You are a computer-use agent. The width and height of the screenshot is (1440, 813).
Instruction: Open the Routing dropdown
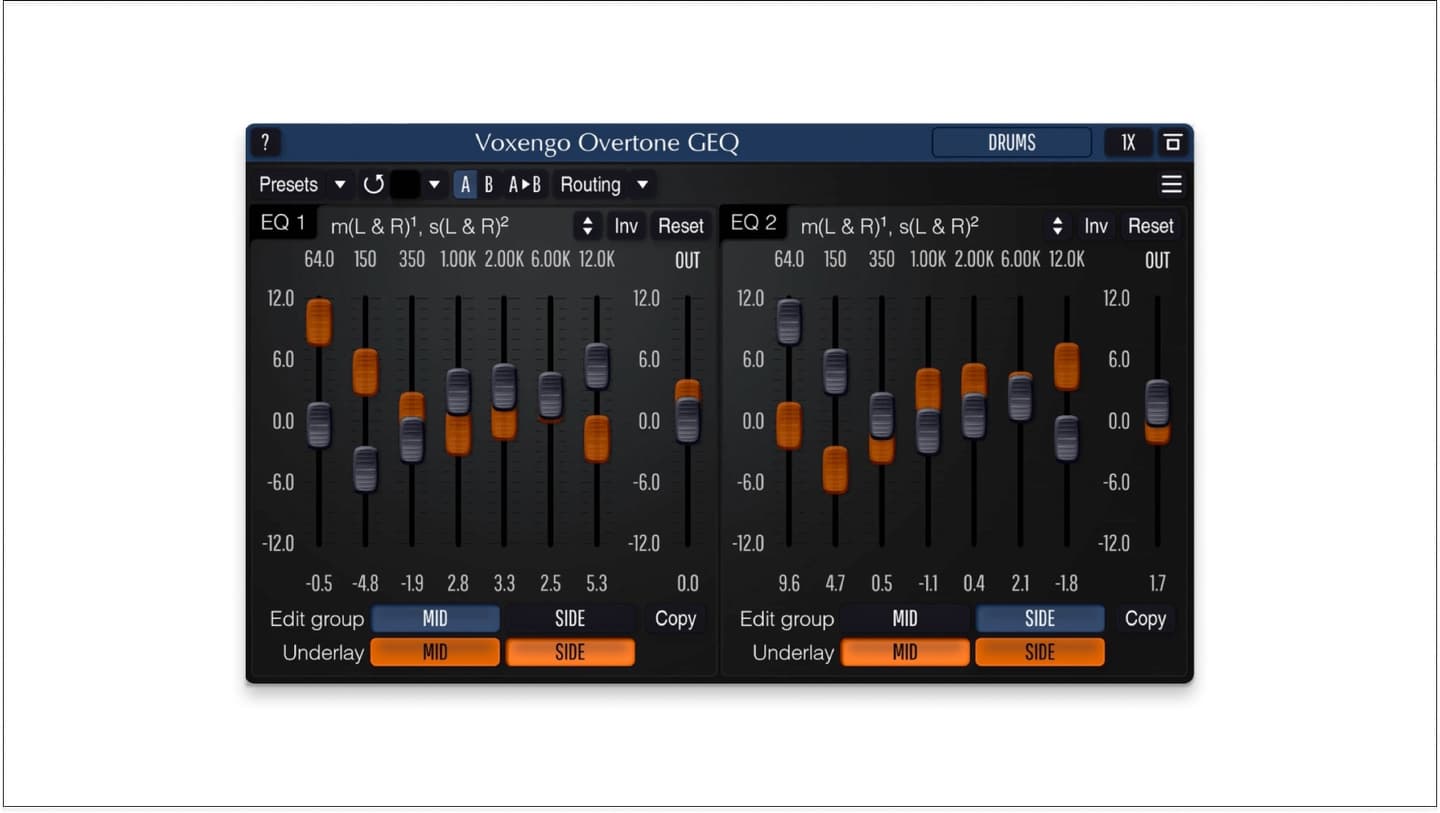[605, 184]
